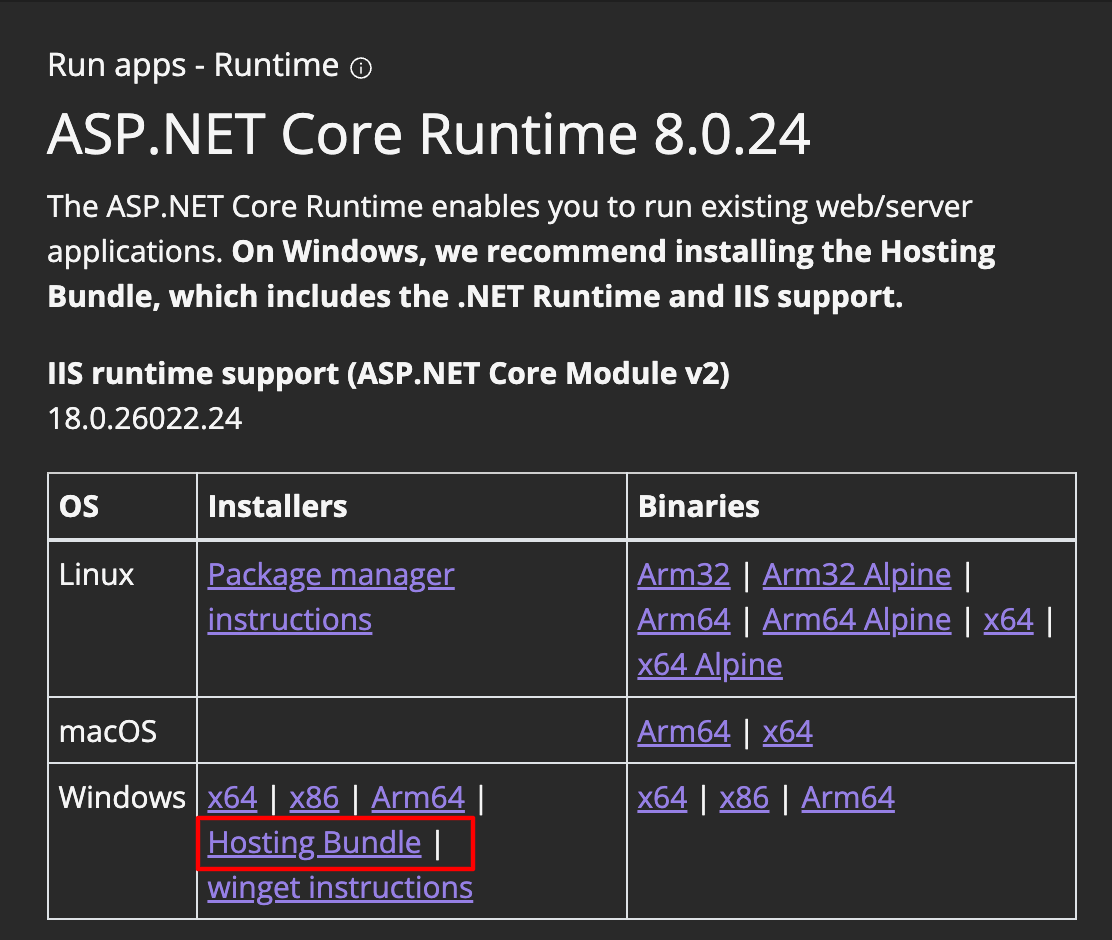The image size is (1112, 940).
Task: Open the Windows x64 installer
Action: pos(232,798)
